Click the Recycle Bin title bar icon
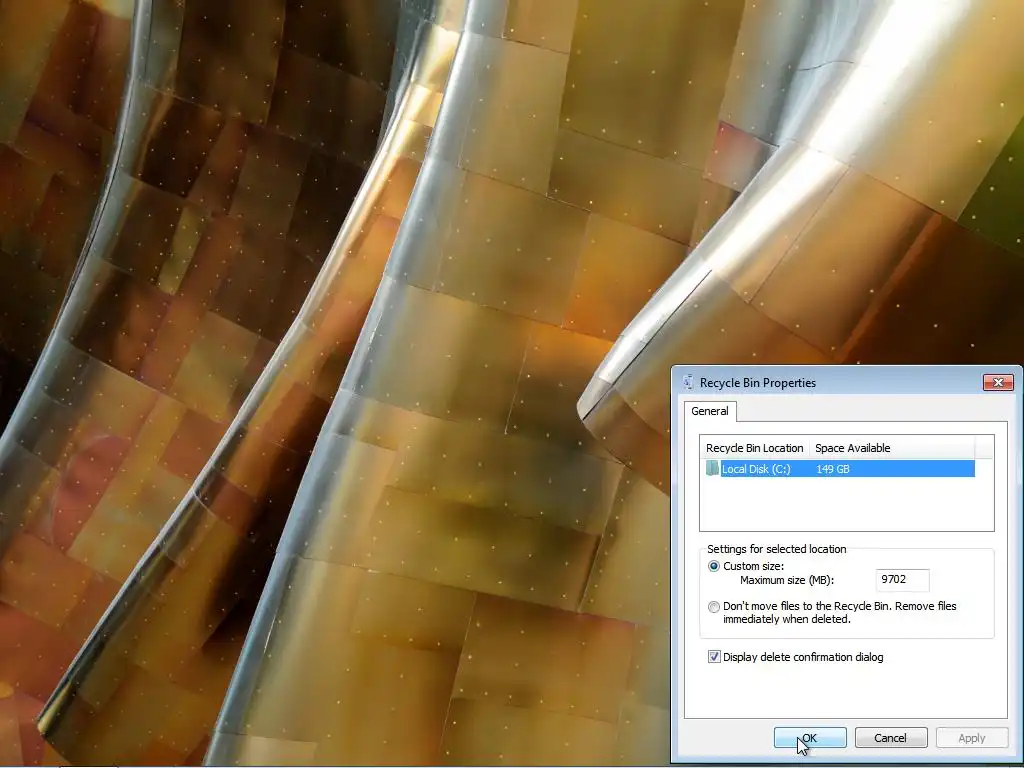Viewport: 1024px width, 768px height. (688, 383)
